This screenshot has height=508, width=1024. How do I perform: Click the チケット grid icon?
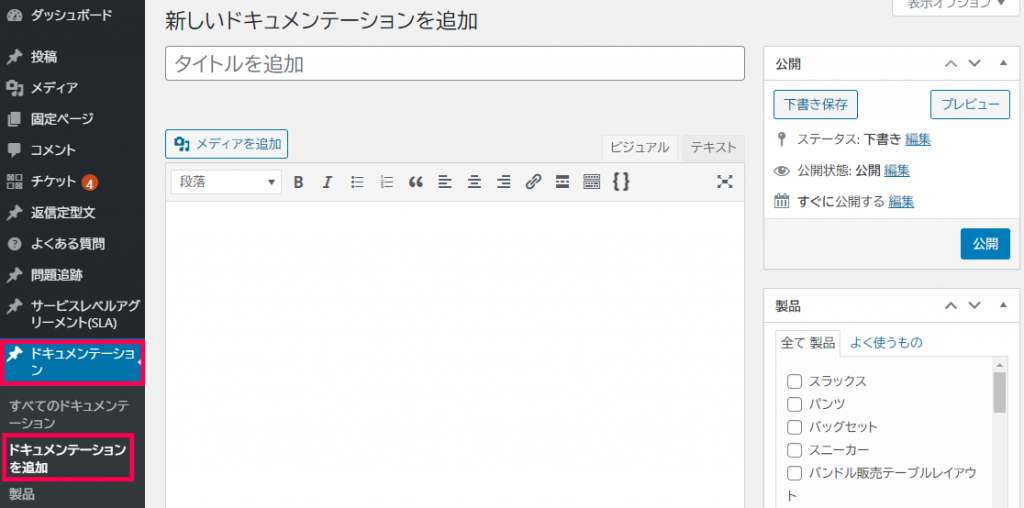(x=14, y=182)
